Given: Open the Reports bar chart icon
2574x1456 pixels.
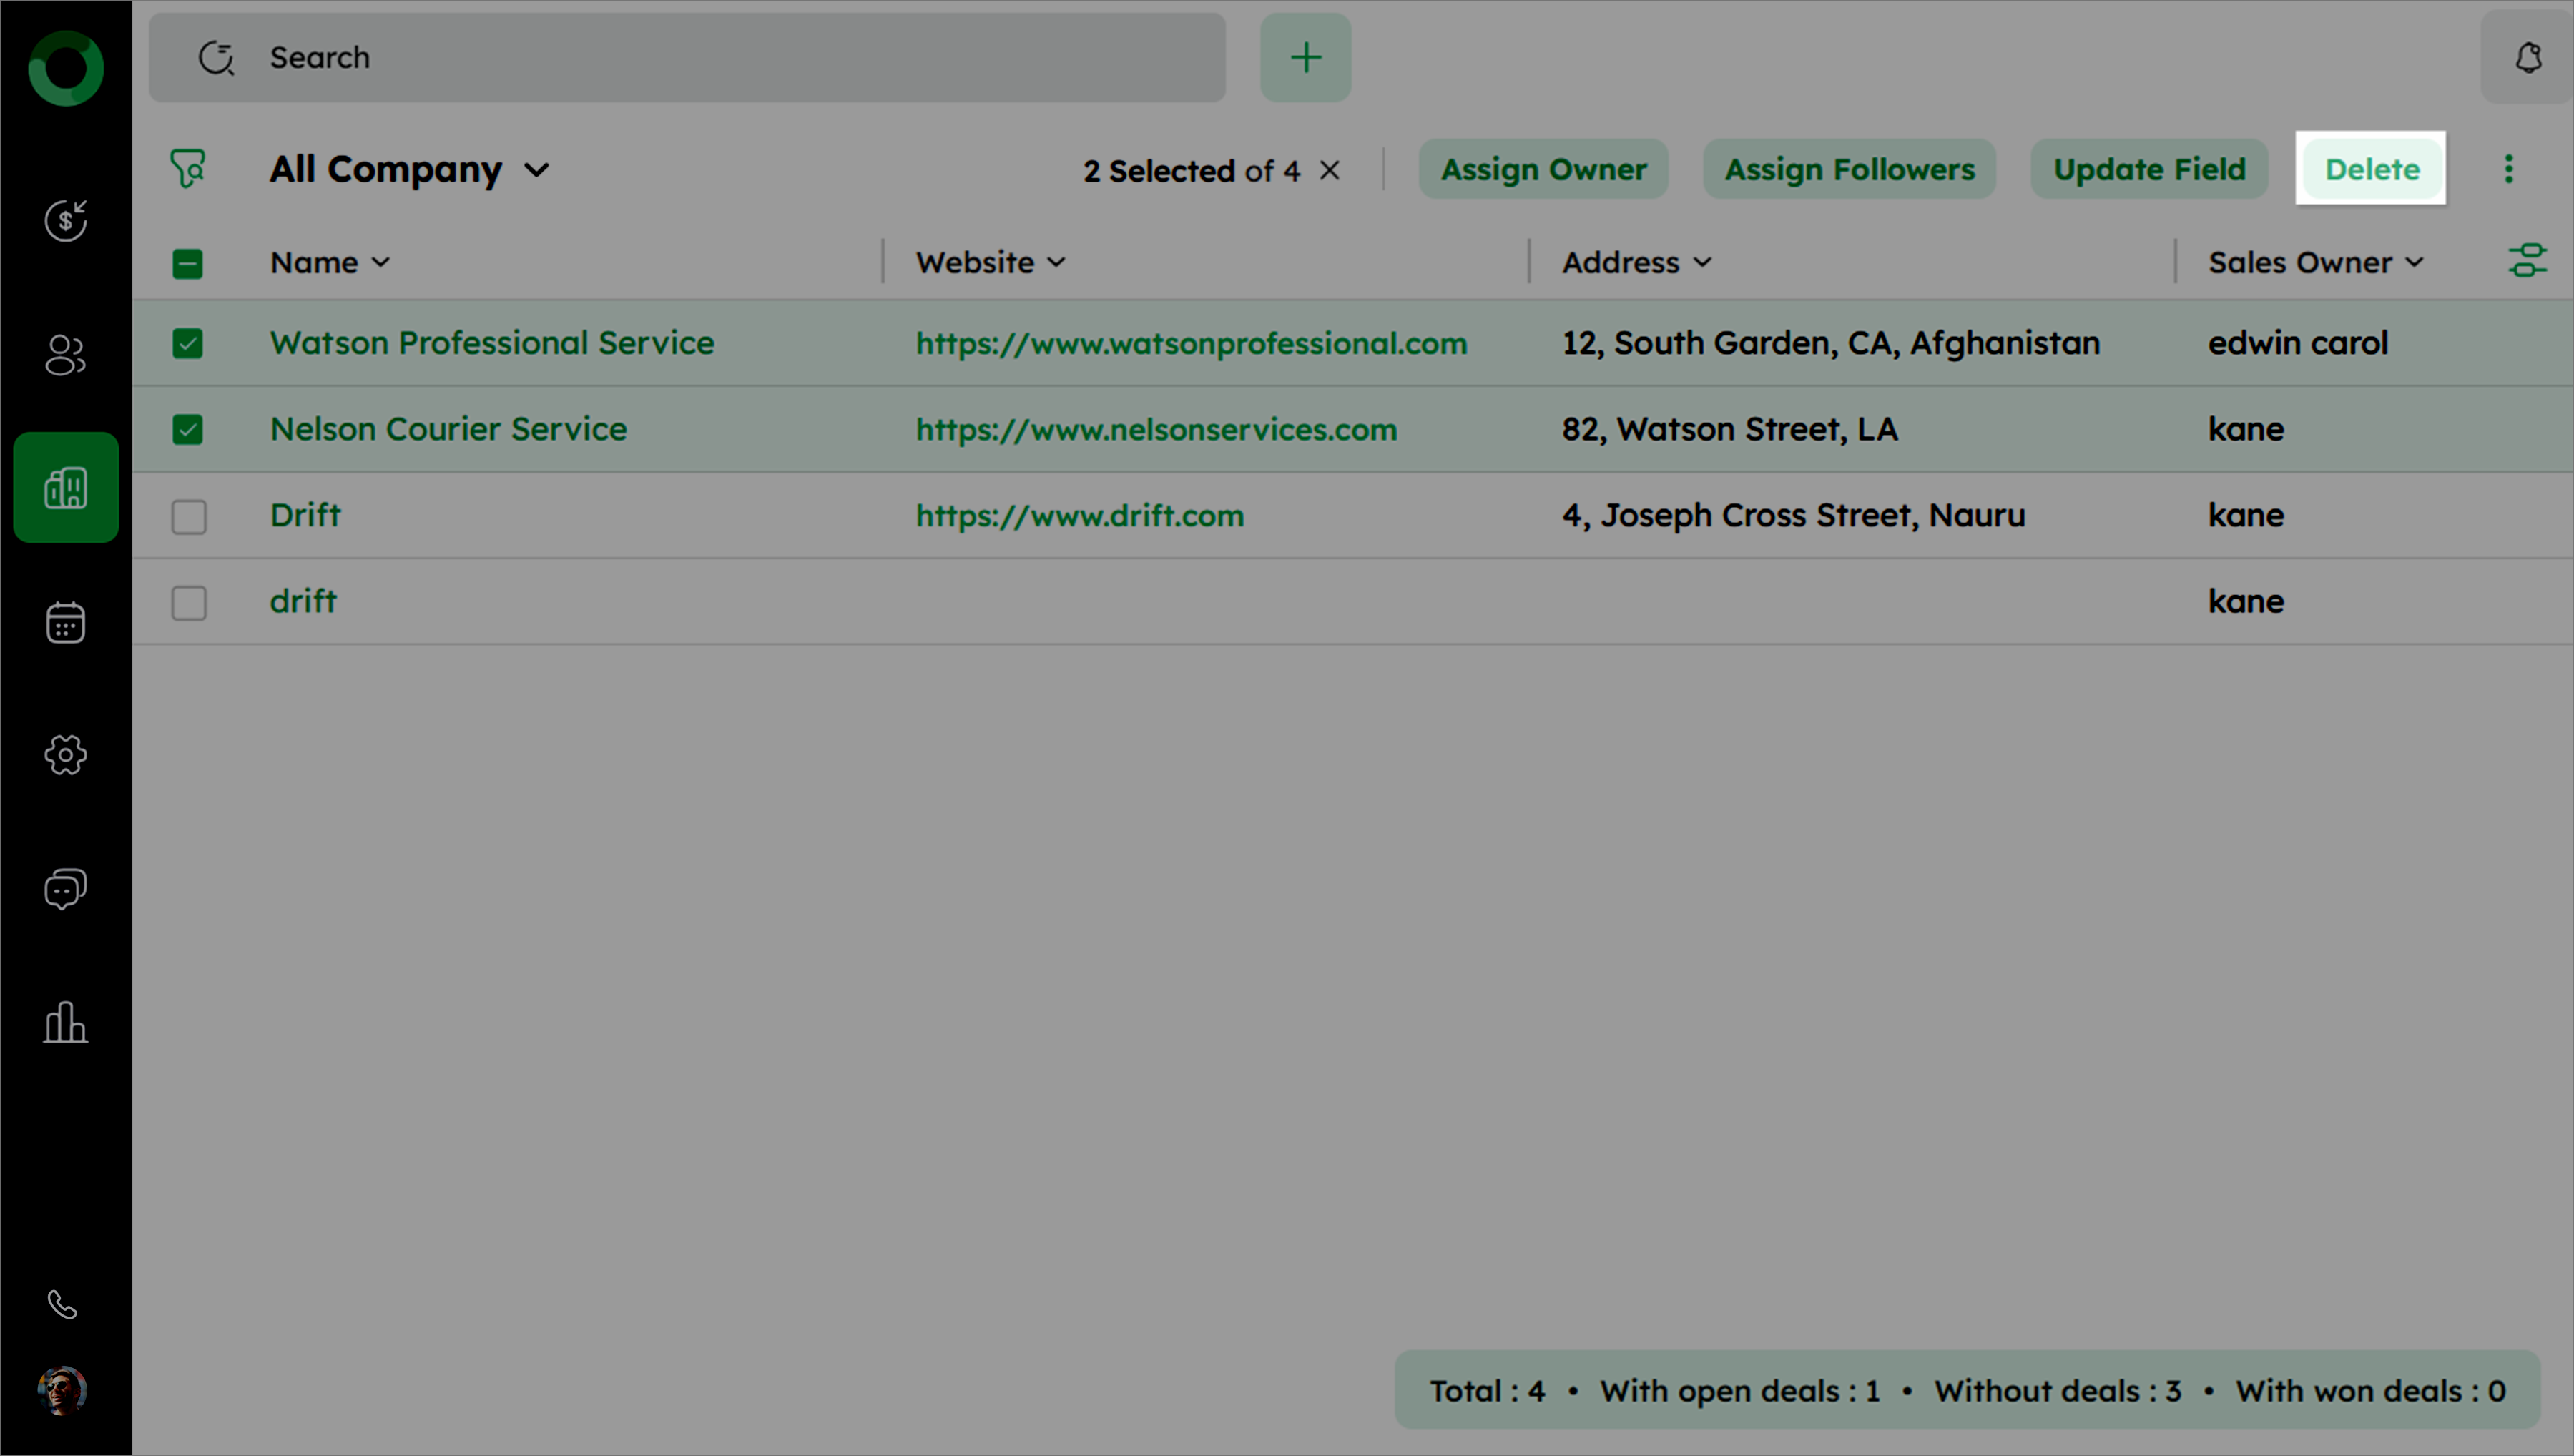Looking at the screenshot, I should (x=66, y=1022).
